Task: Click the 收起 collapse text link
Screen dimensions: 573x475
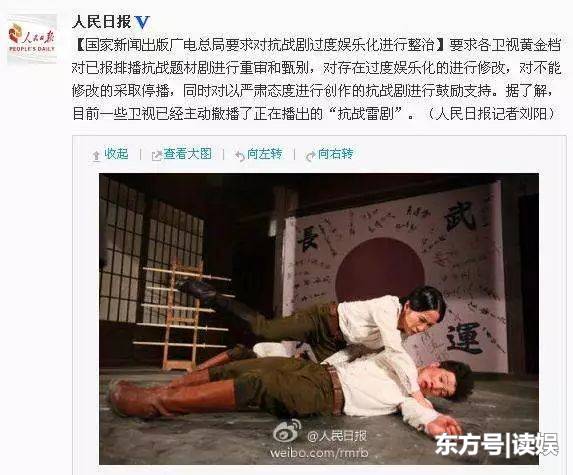Action: (116, 154)
